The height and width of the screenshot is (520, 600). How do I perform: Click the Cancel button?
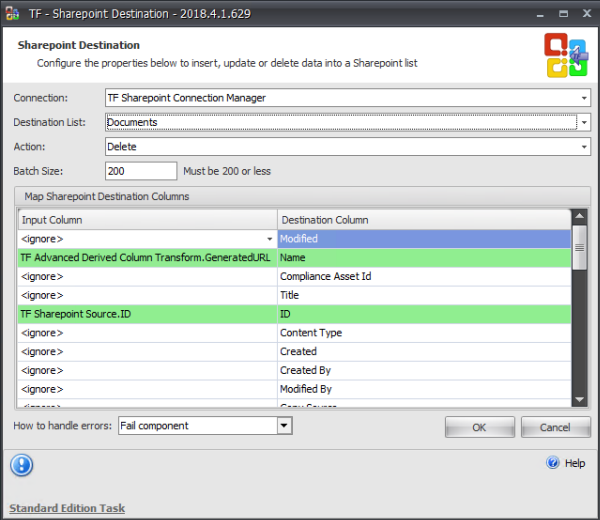(555, 427)
